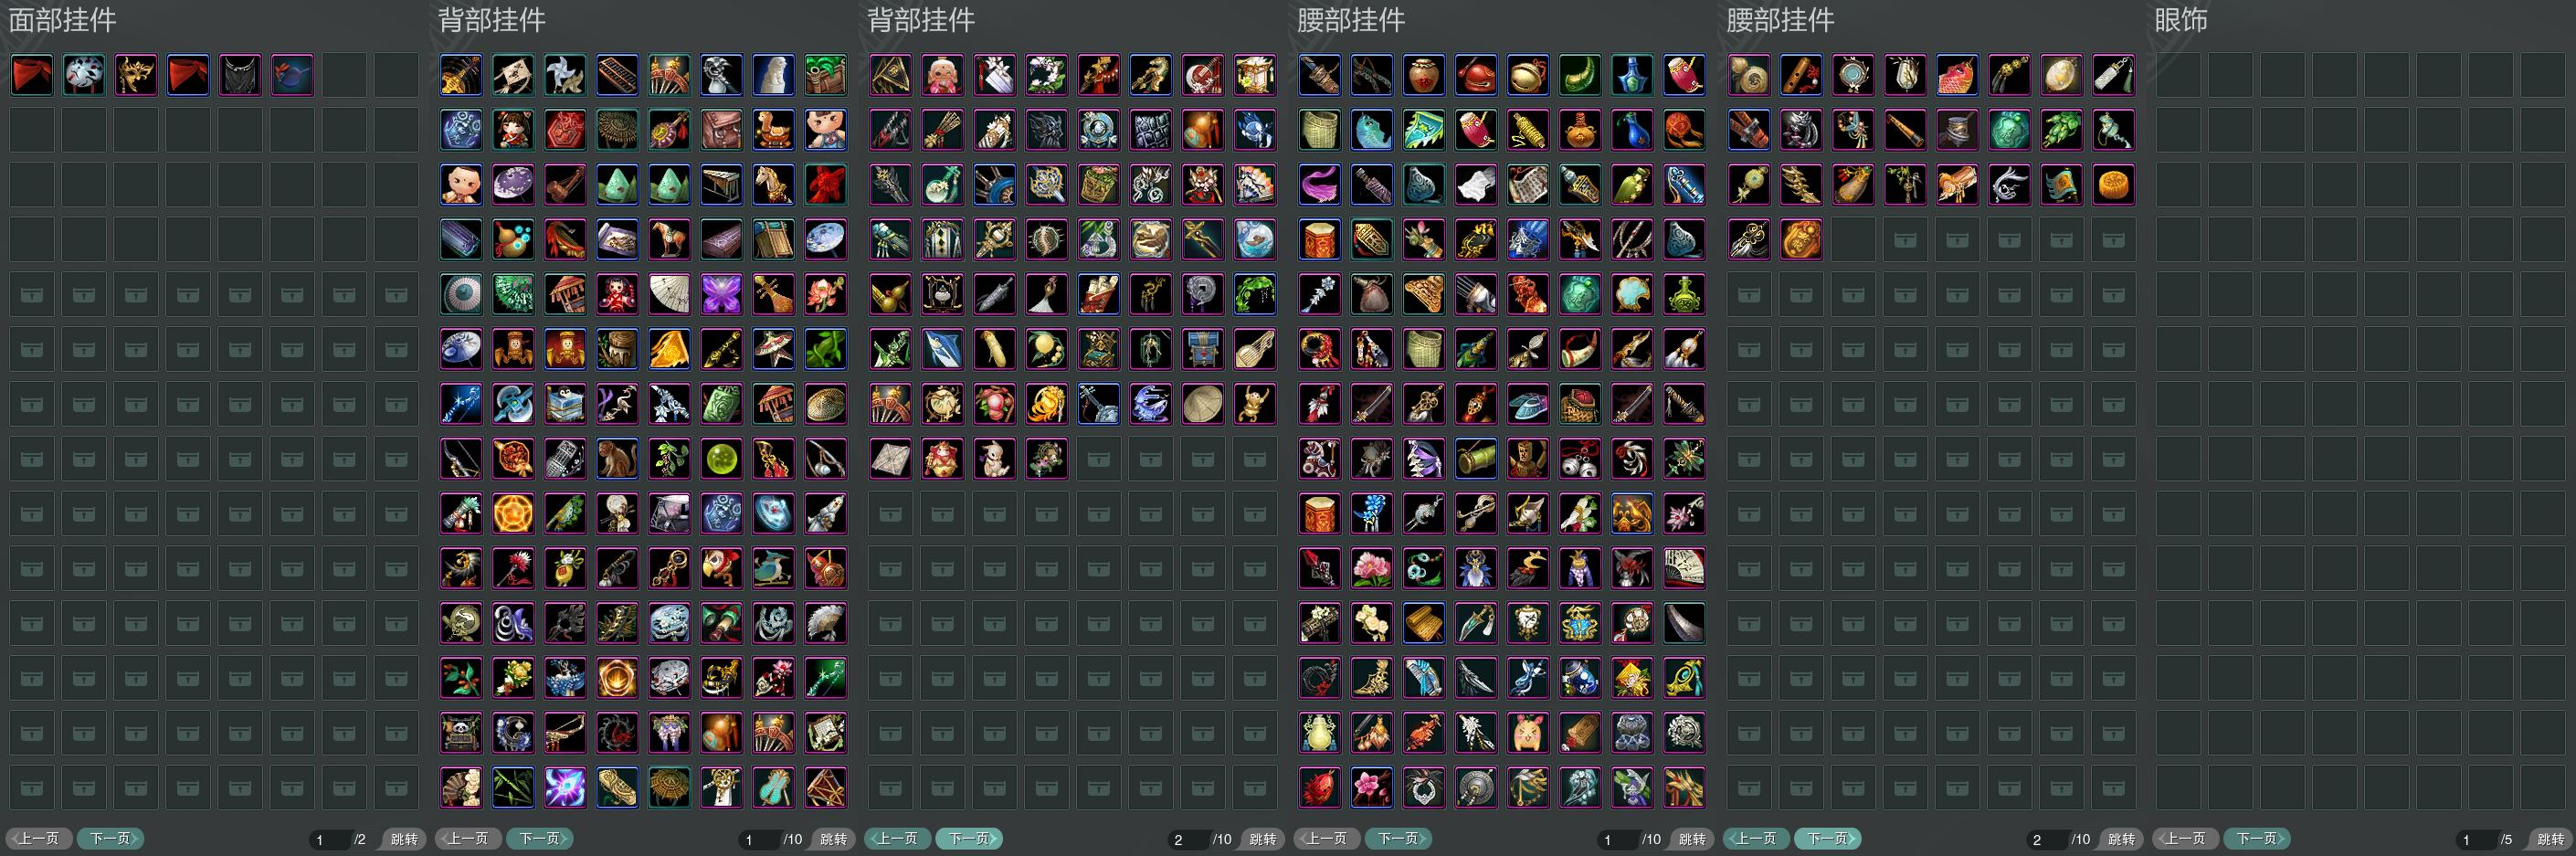The width and height of the screenshot is (2576, 856).
Task: Select the red koi fish pendant
Action: 1956,75
